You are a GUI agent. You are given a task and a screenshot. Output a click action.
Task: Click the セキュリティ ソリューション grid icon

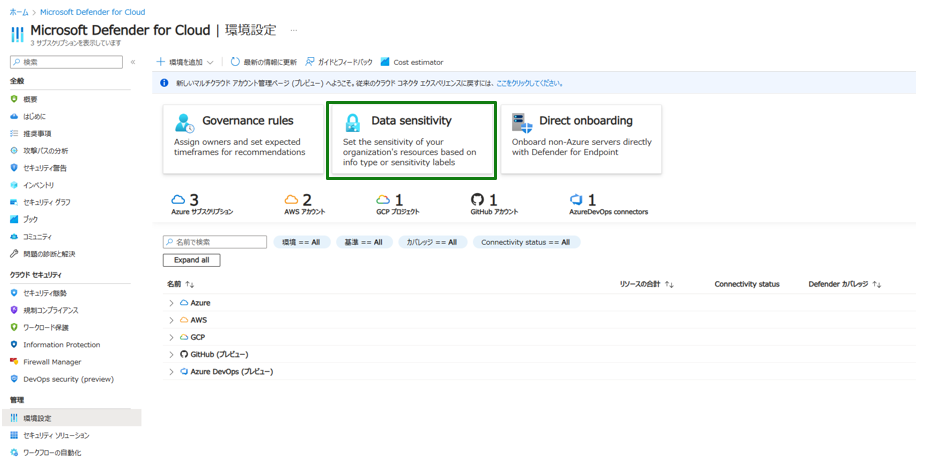pos(14,435)
